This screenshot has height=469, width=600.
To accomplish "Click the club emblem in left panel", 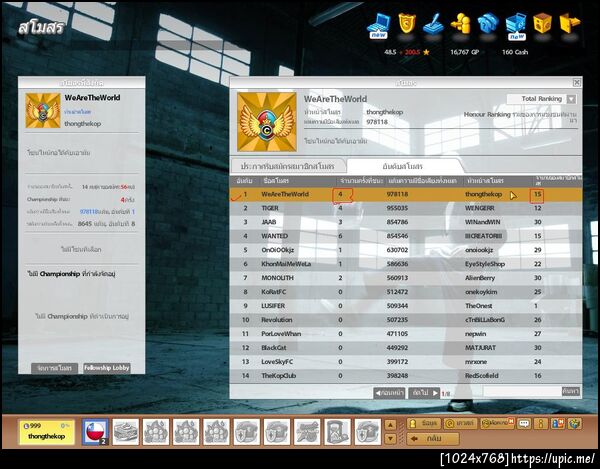I will pos(43,110).
